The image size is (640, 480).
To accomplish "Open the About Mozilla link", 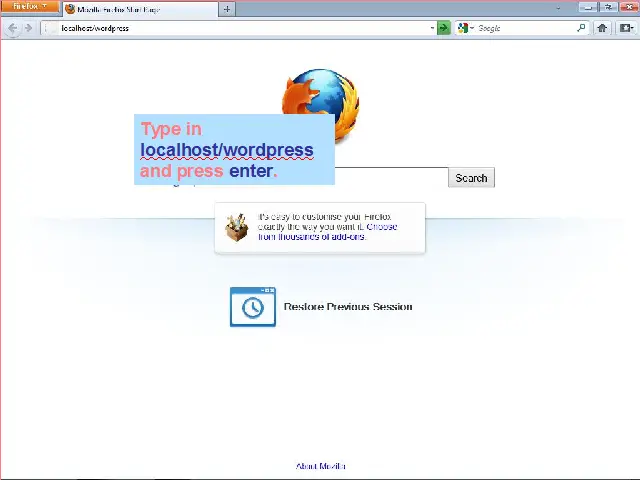I will (320, 466).
